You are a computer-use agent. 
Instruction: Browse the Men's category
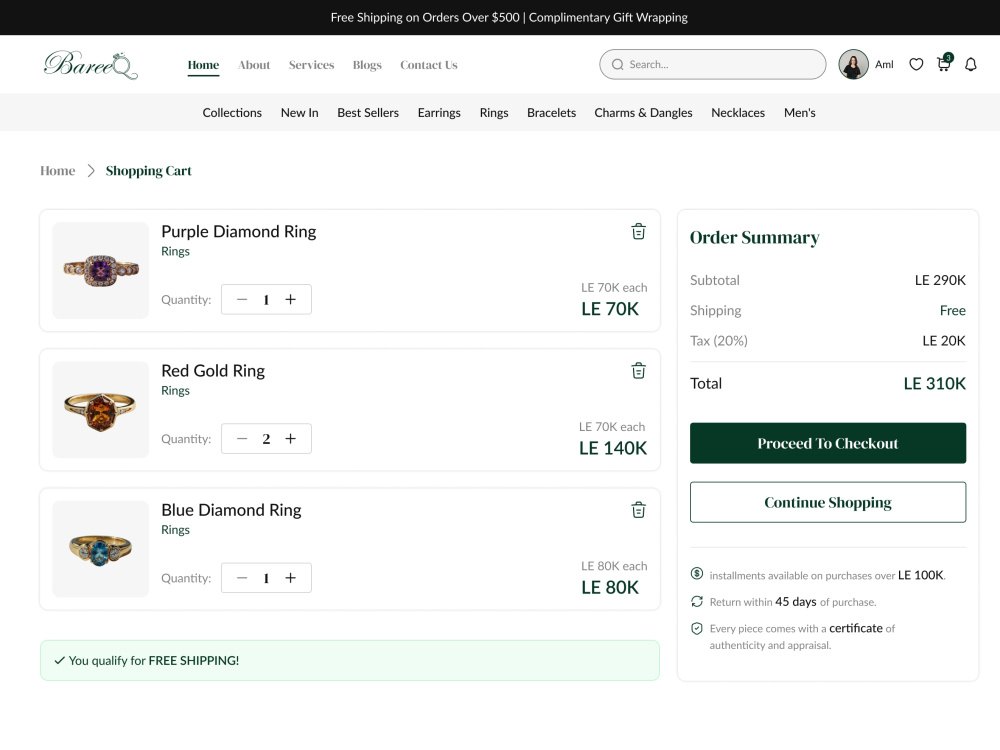pos(800,113)
